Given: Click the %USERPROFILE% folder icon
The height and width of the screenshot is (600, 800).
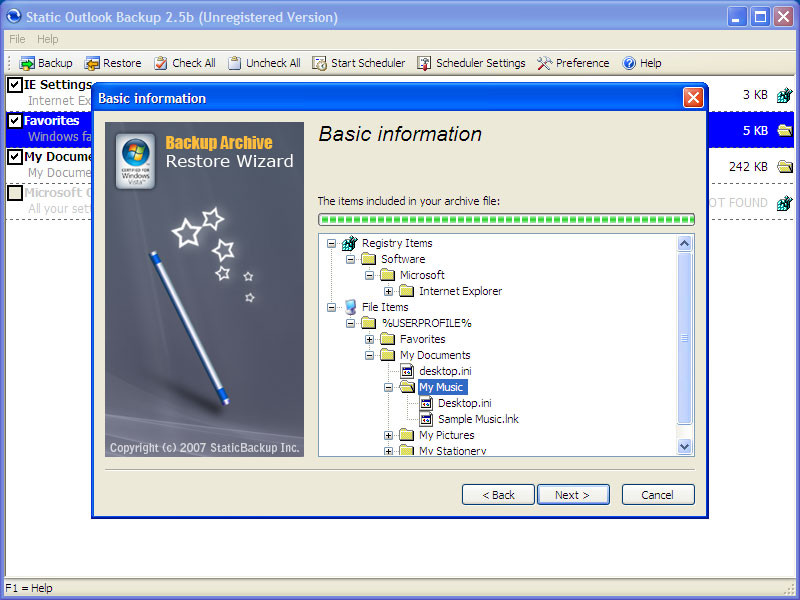Looking at the screenshot, I should click(368, 323).
